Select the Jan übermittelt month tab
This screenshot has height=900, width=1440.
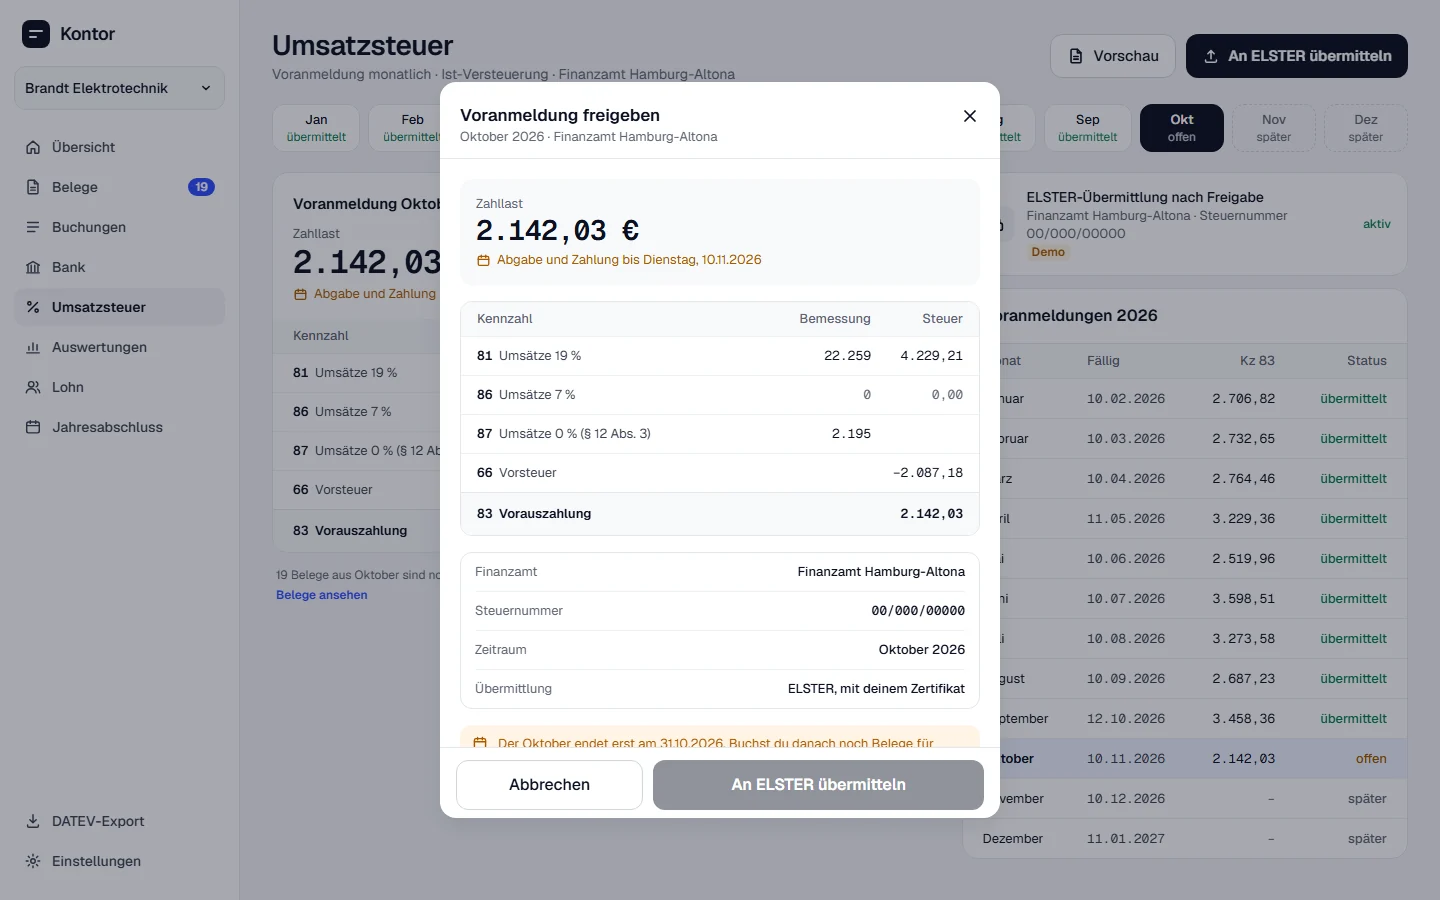[316, 128]
